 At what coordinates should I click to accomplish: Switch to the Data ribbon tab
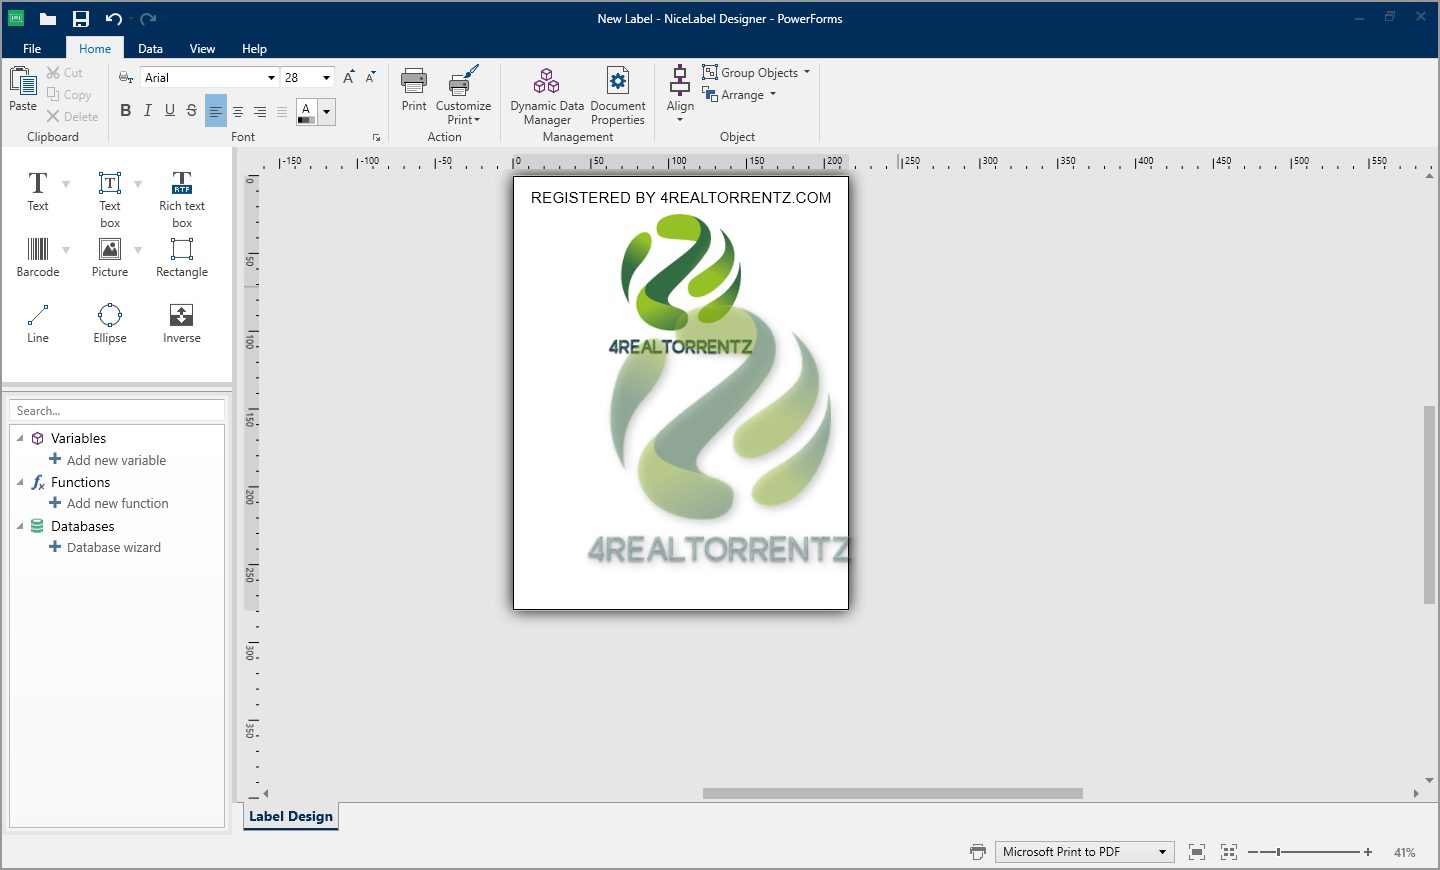tap(150, 48)
